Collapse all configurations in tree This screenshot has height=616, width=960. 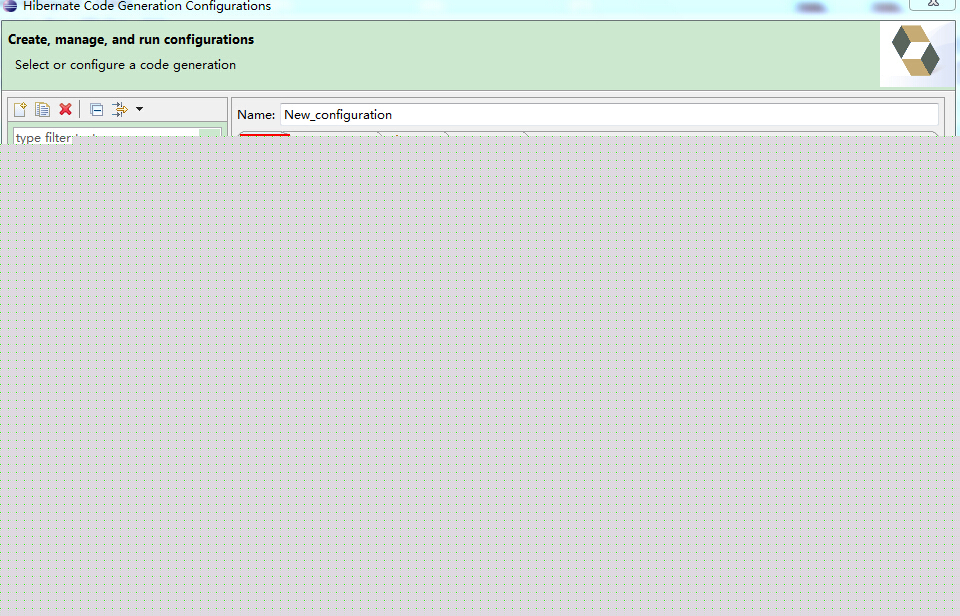click(96, 110)
